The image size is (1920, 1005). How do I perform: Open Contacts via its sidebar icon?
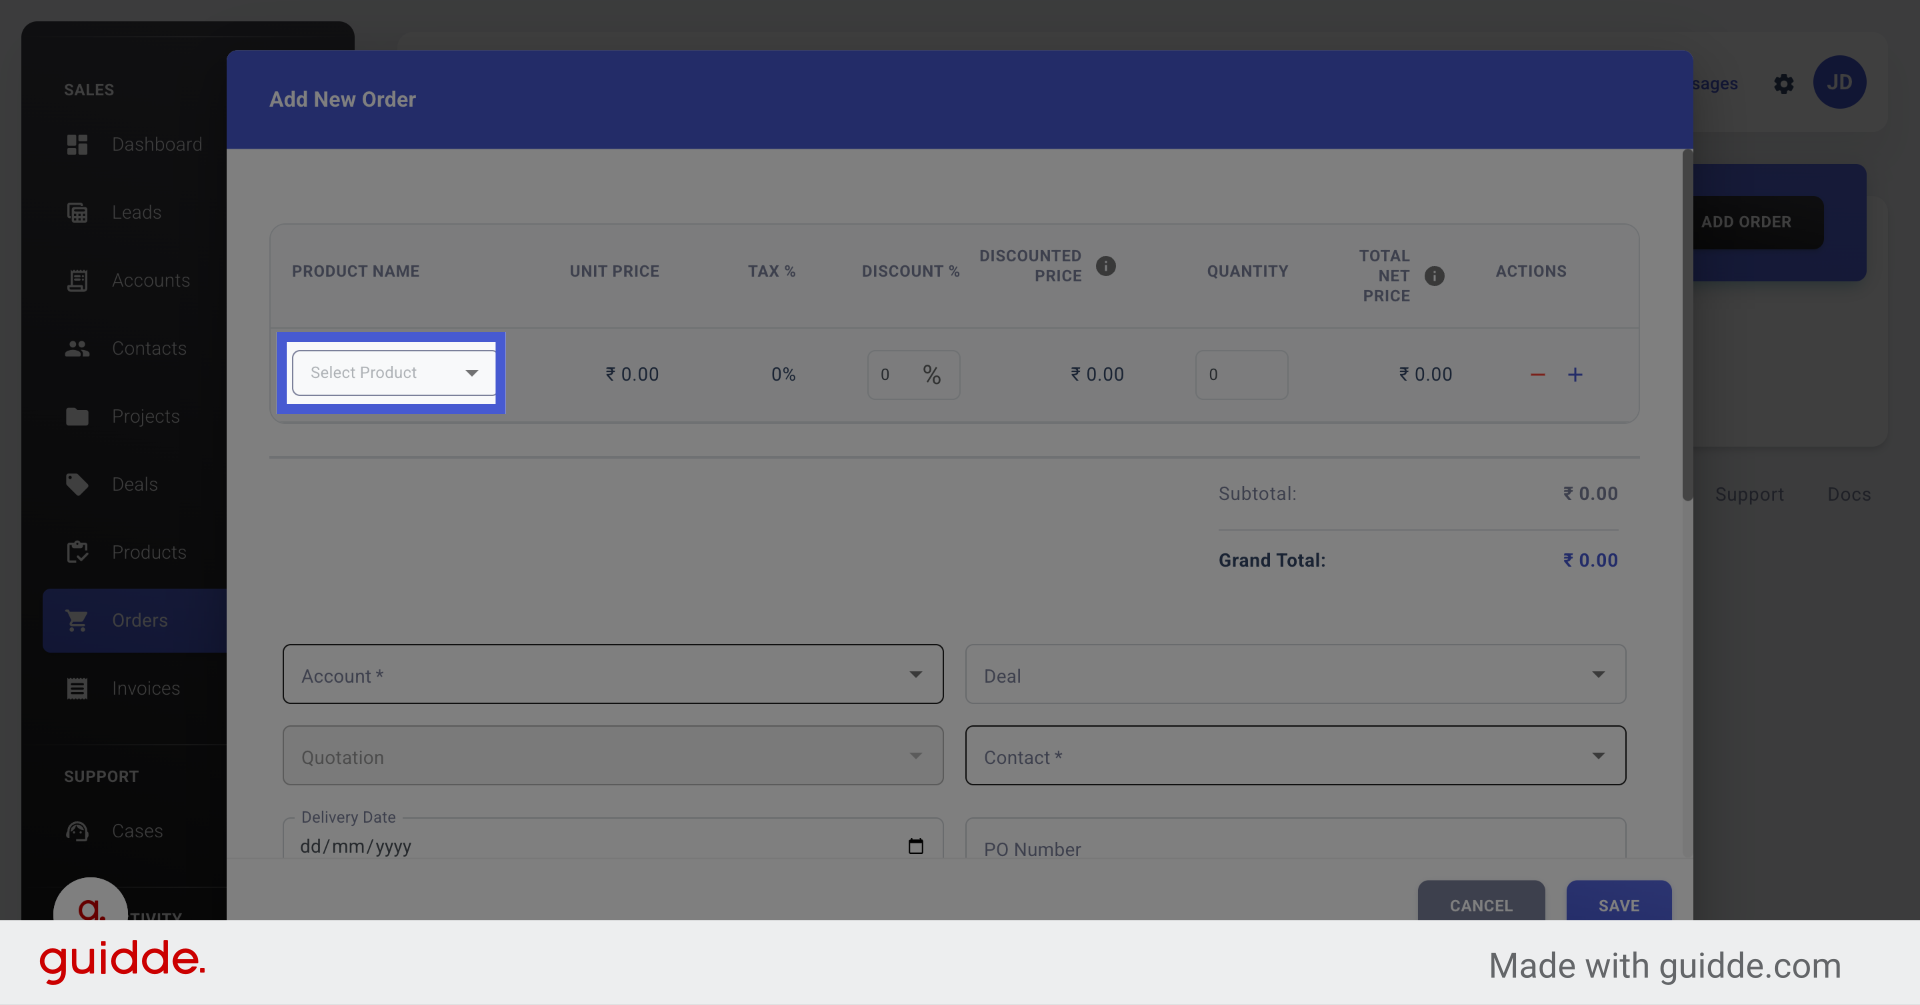77,348
